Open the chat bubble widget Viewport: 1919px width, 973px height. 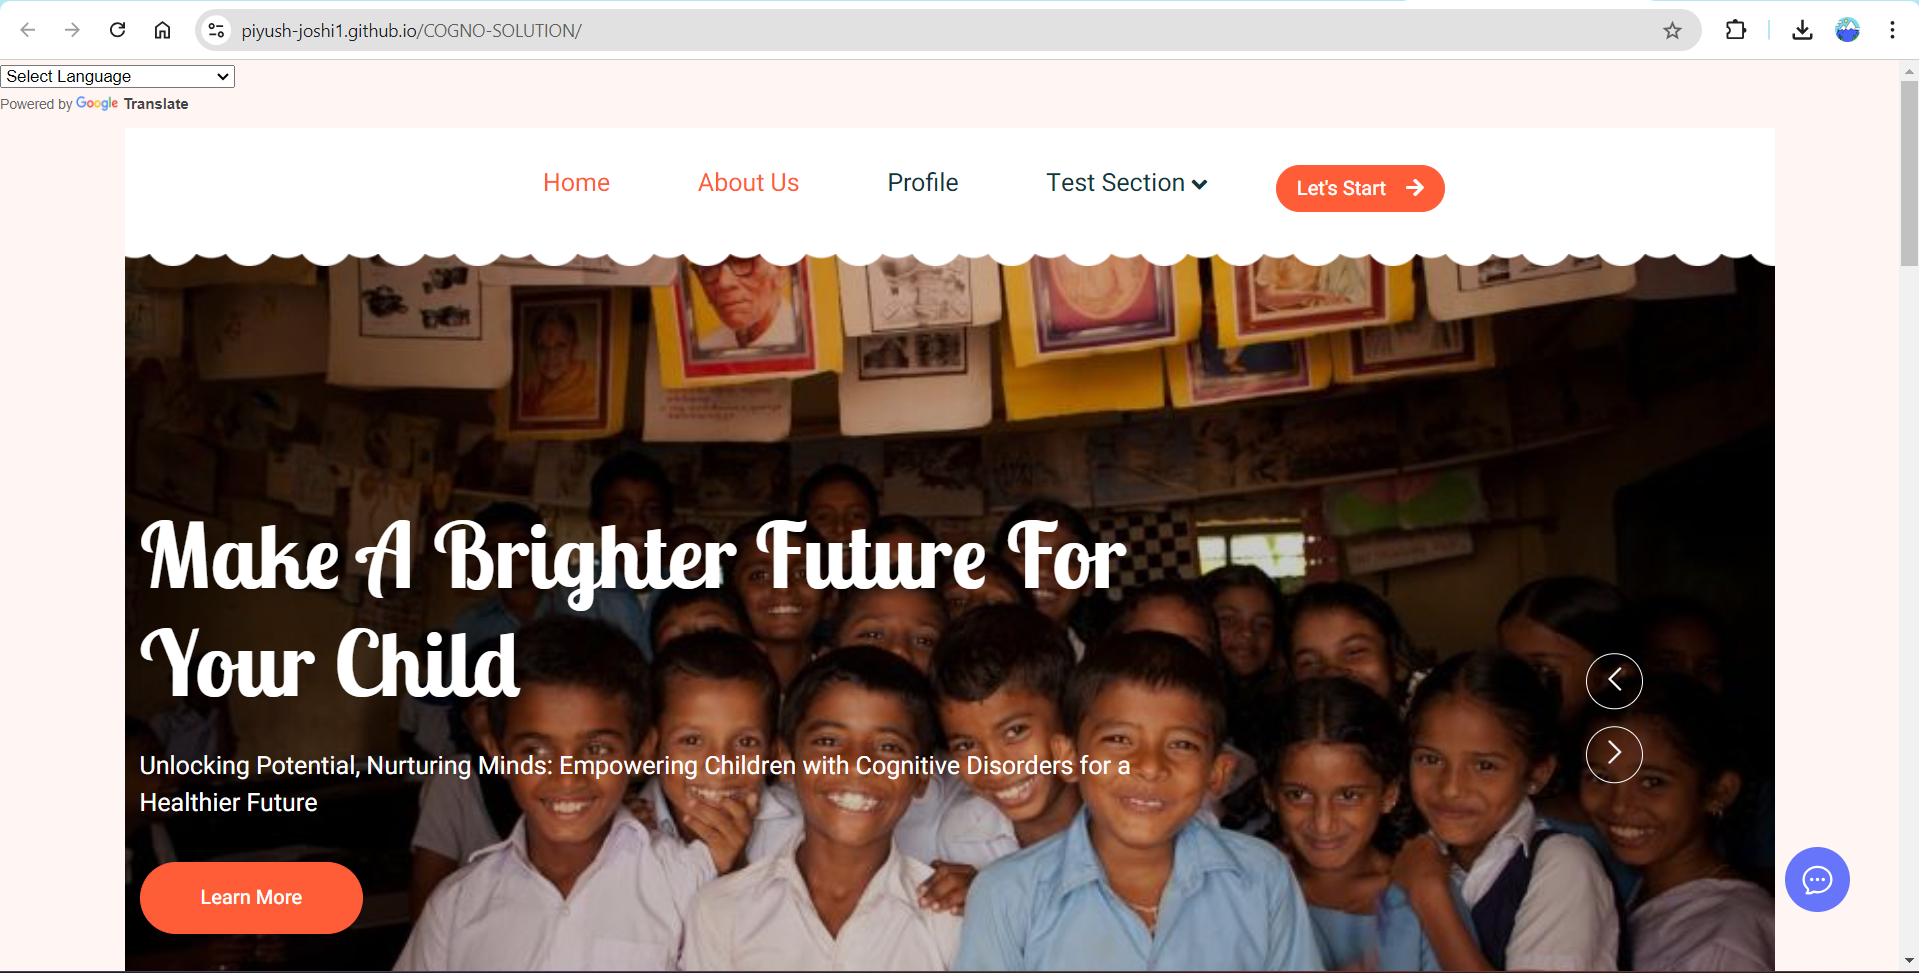(x=1817, y=879)
